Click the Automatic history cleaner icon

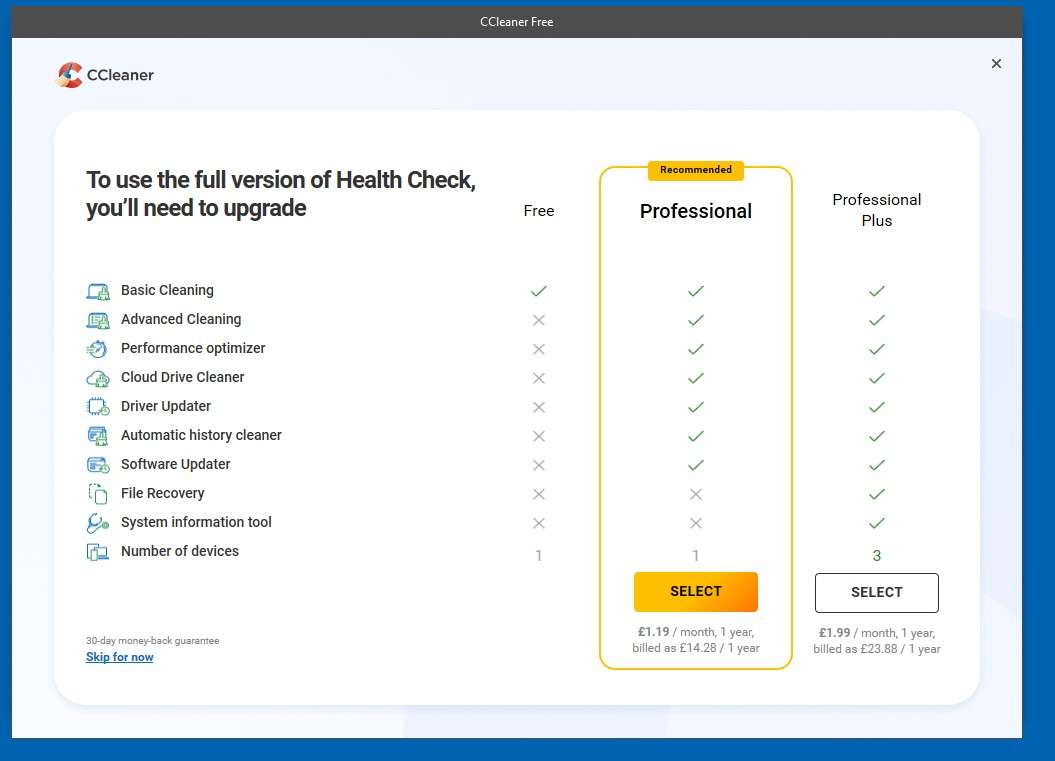point(97,436)
